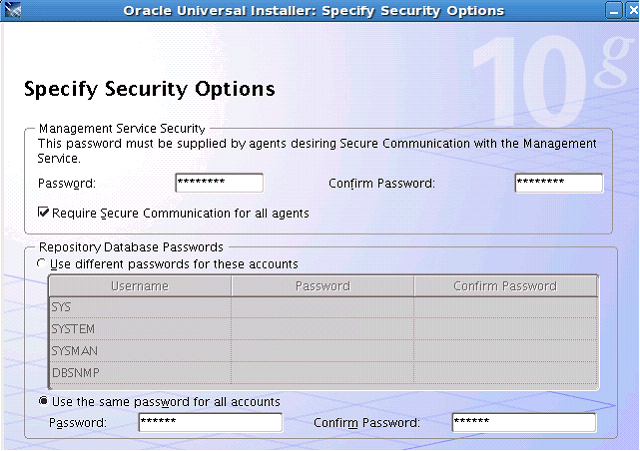Viewport: 640px width, 451px height.
Task: Select the SYS username row
Action: tap(139, 307)
